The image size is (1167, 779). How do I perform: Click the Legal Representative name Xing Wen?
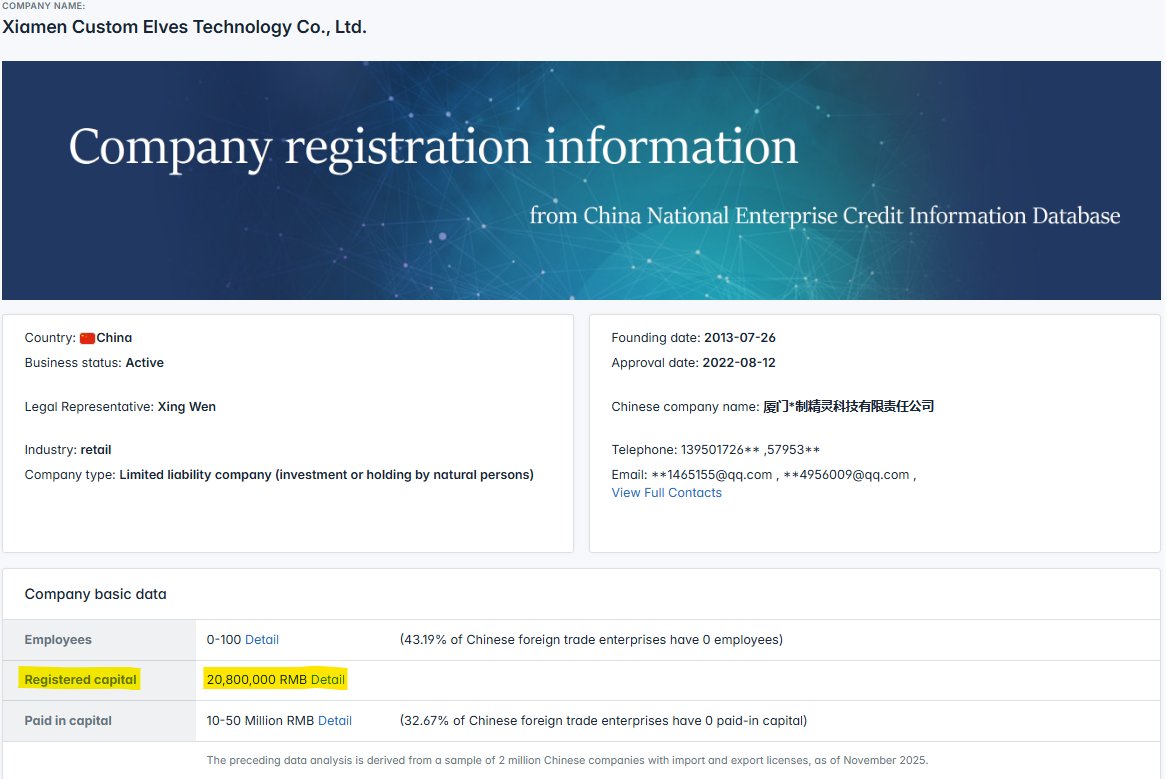[187, 407]
